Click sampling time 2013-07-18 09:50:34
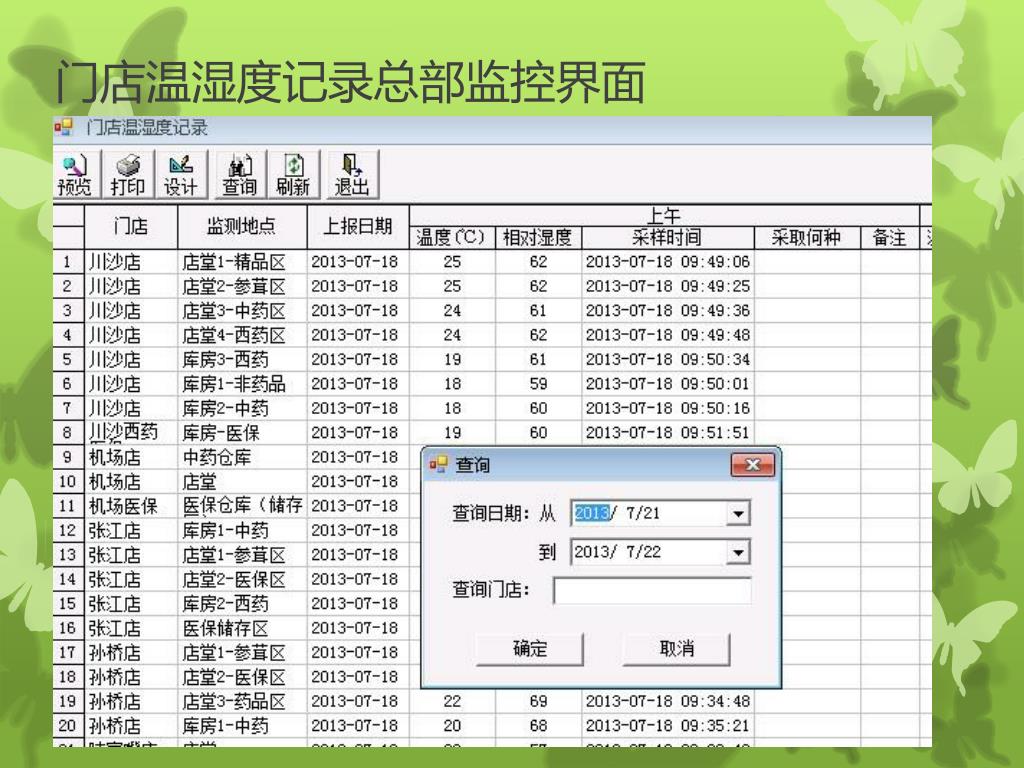Screen dimensions: 1024x768 tap(667, 359)
